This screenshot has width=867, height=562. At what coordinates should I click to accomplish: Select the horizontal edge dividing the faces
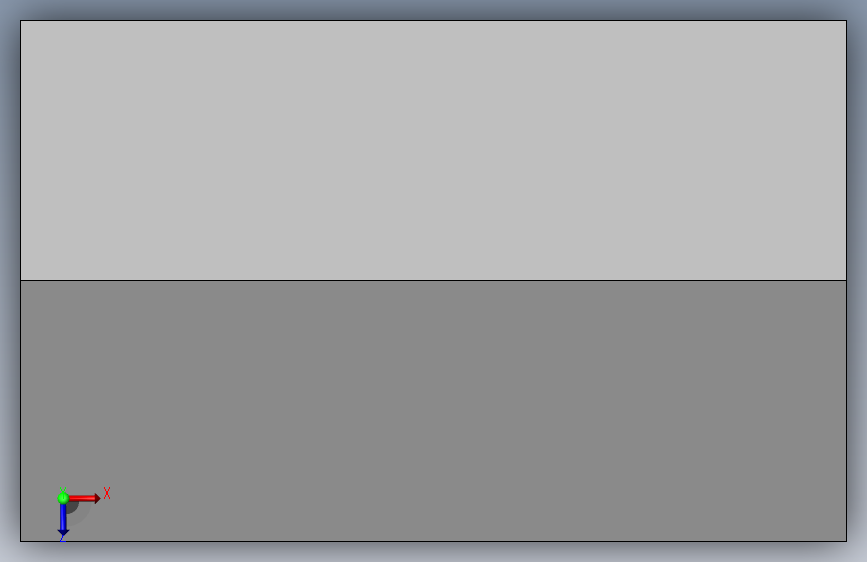pos(434,280)
